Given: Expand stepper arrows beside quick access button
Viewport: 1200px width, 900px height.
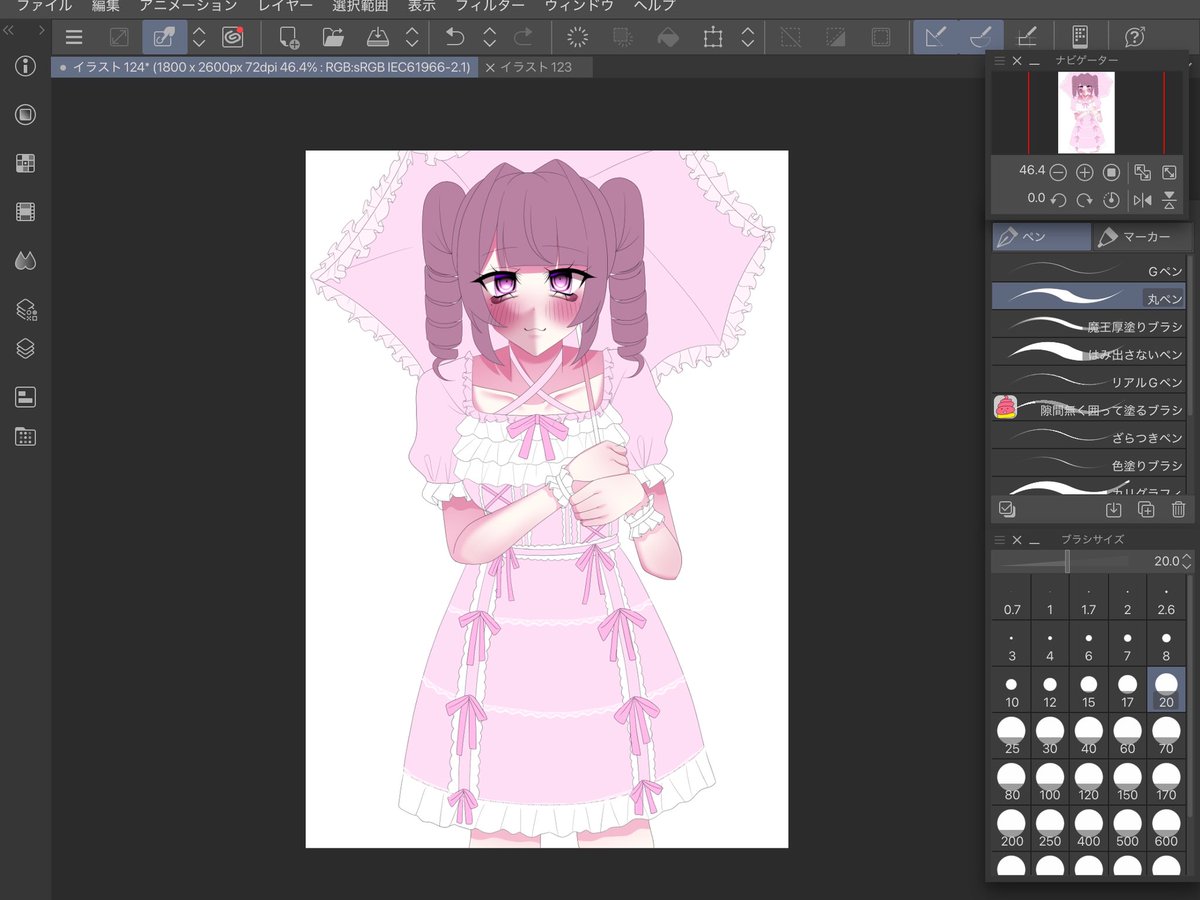Looking at the screenshot, I should pos(199,38).
